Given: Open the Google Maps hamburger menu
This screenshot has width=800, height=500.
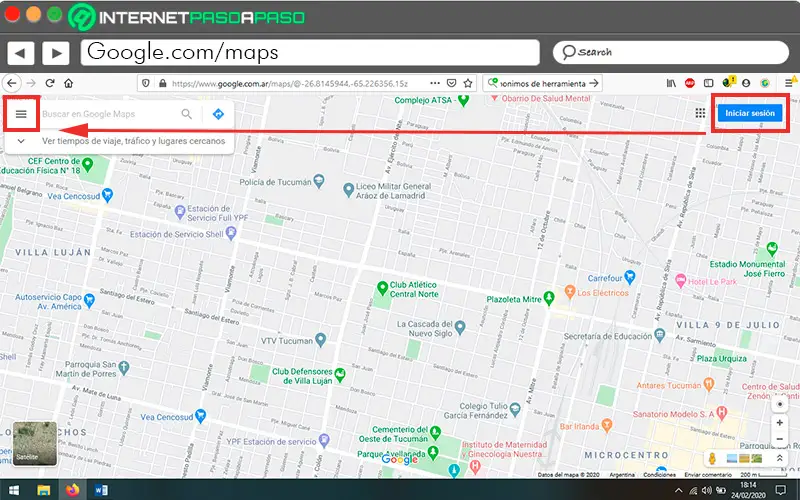Looking at the screenshot, I should (21, 114).
